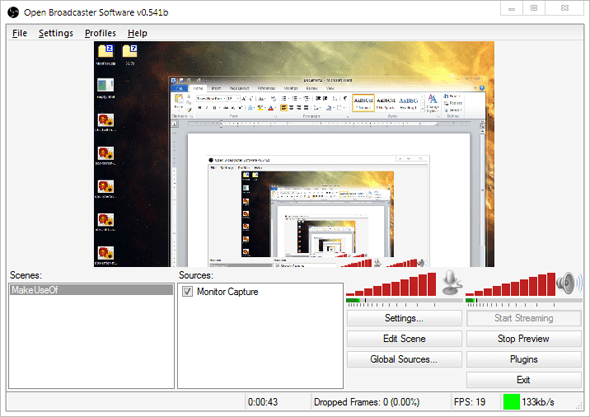Mute the desktop speaker icon
This screenshot has width=590, height=417.
pyautogui.click(x=569, y=283)
